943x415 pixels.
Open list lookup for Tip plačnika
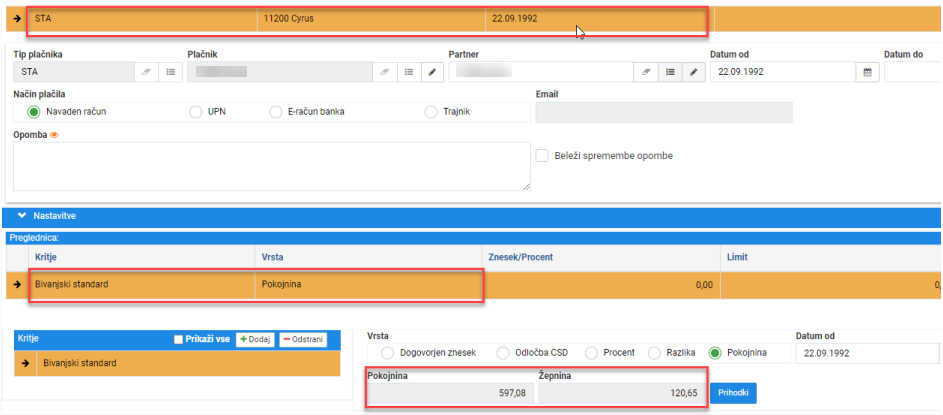pos(170,72)
